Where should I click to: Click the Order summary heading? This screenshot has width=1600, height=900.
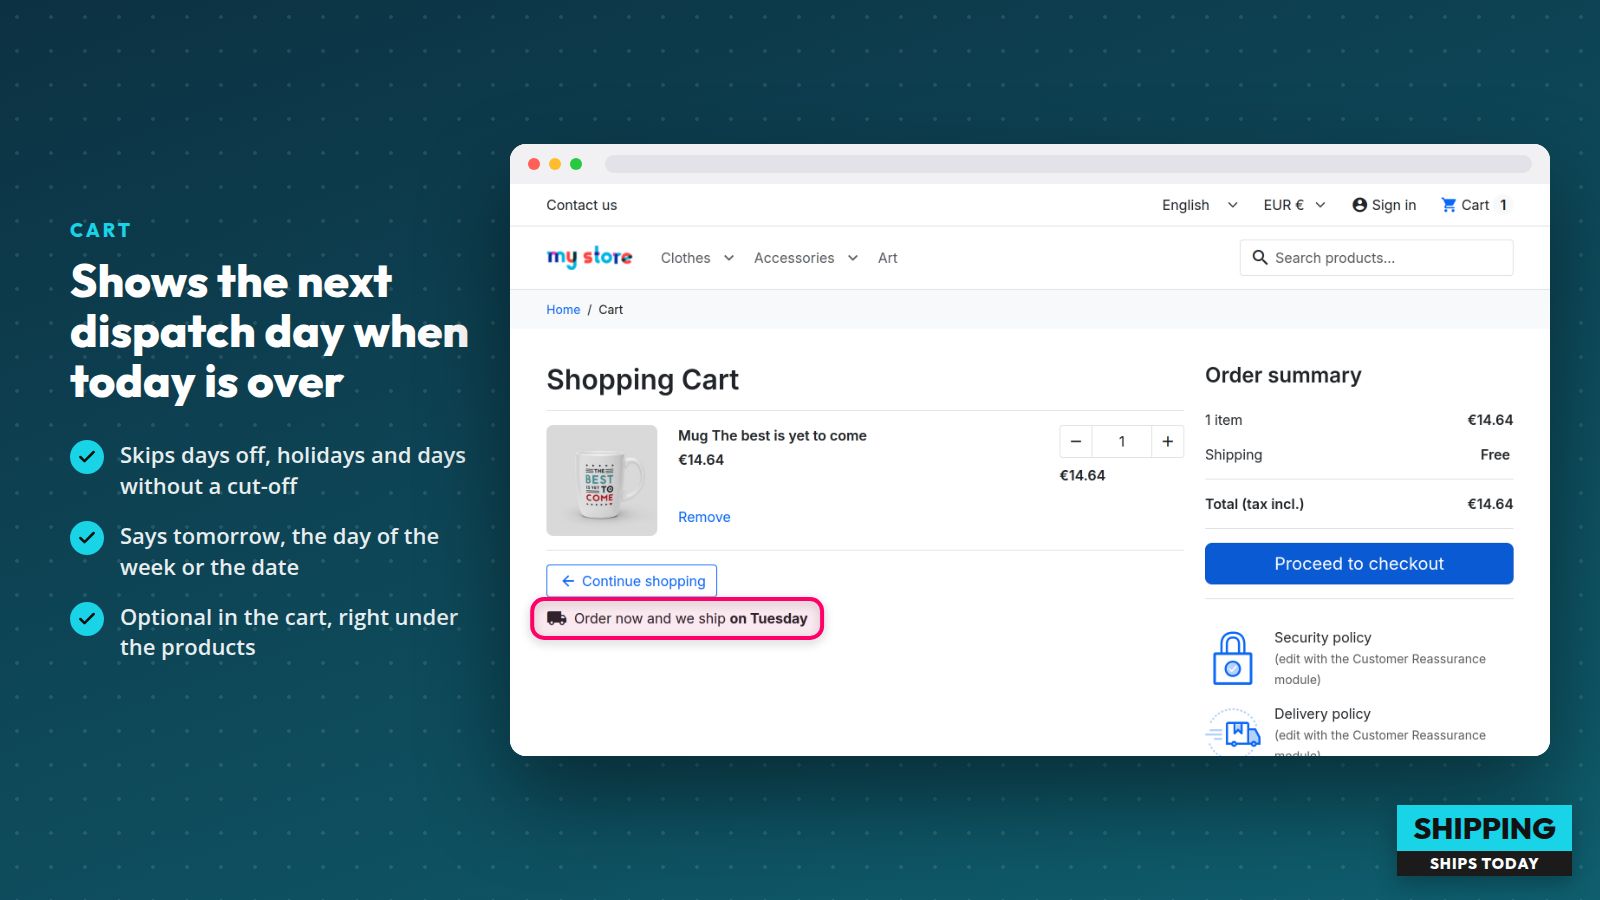[x=1283, y=375]
